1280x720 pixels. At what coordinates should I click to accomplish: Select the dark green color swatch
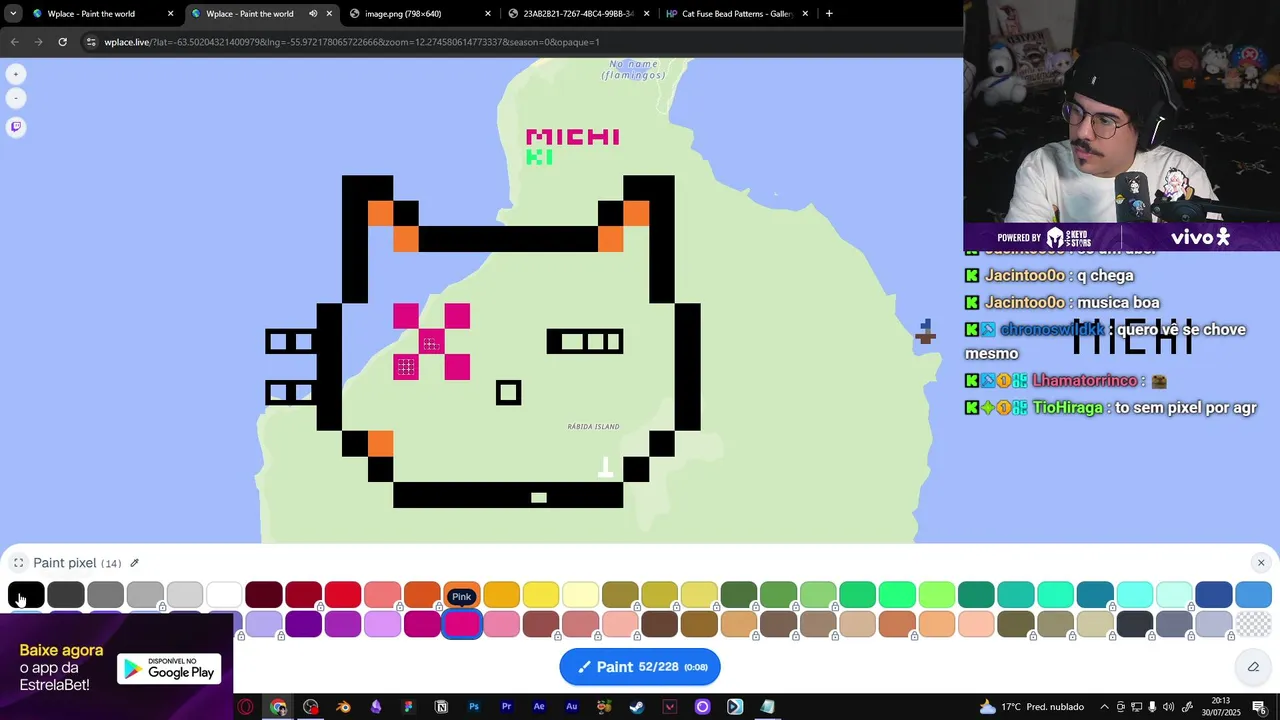(x=739, y=595)
